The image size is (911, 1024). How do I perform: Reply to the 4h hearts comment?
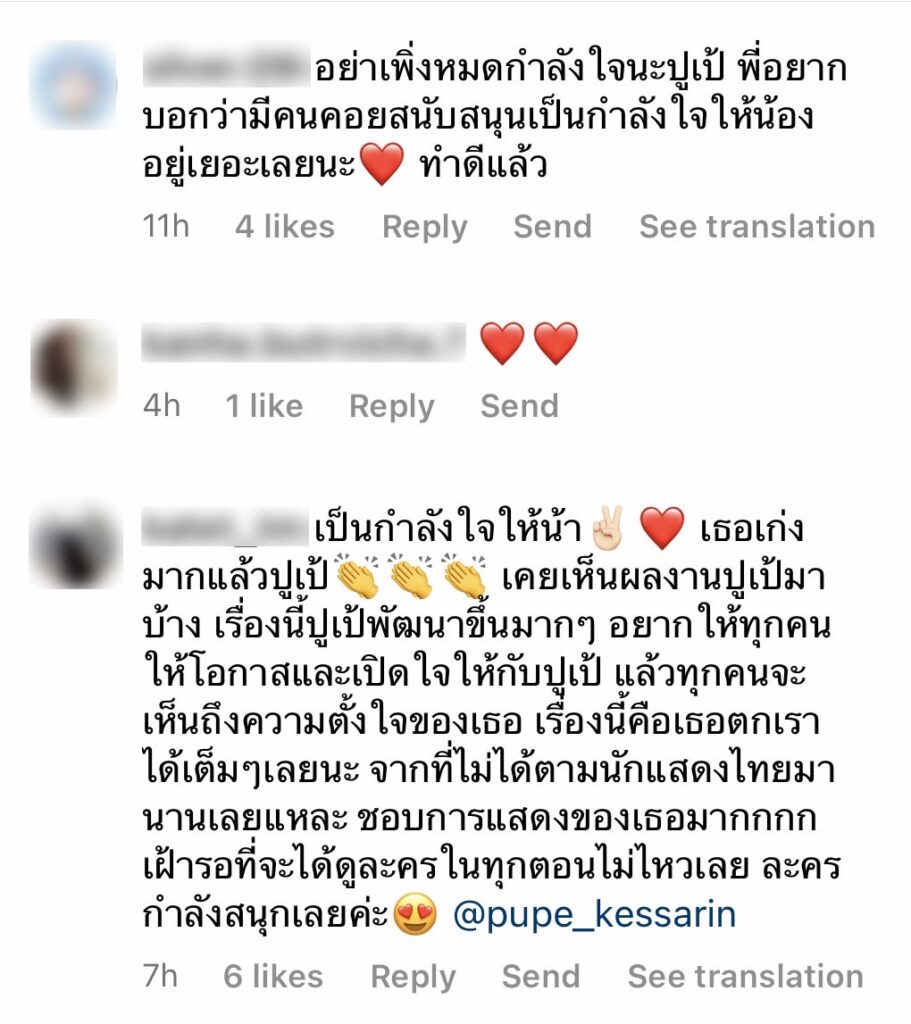point(392,407)
